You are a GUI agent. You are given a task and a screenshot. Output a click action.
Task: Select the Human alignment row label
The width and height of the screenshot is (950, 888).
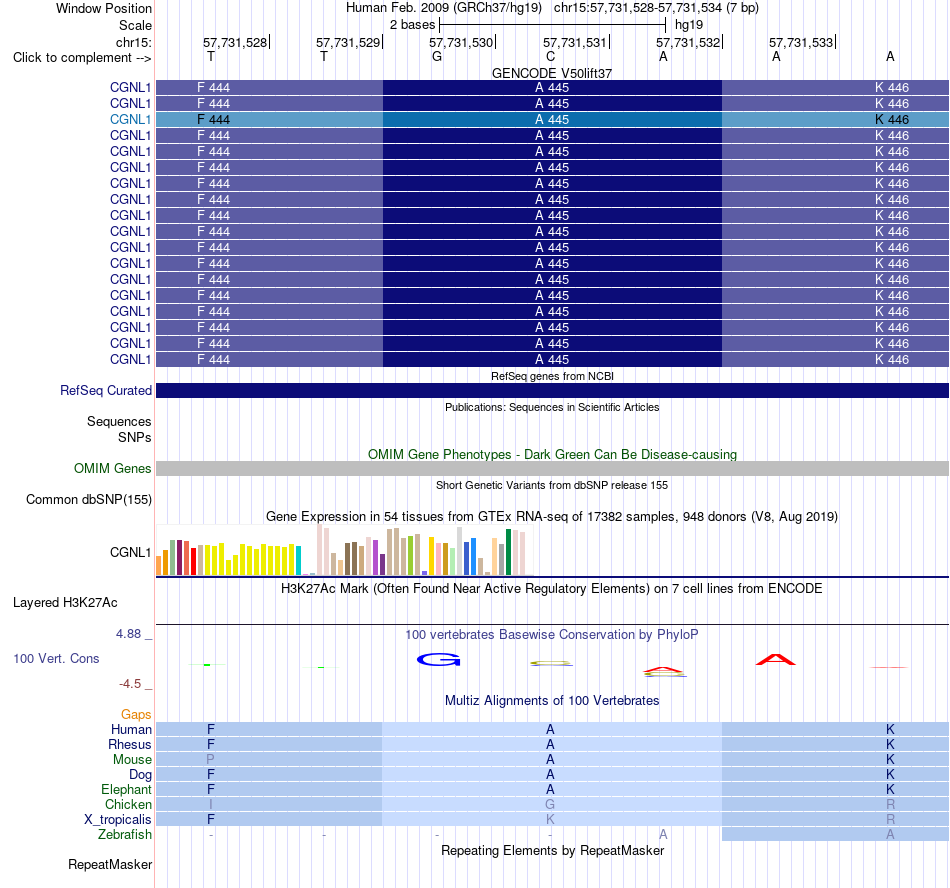[x=131, y=729]
